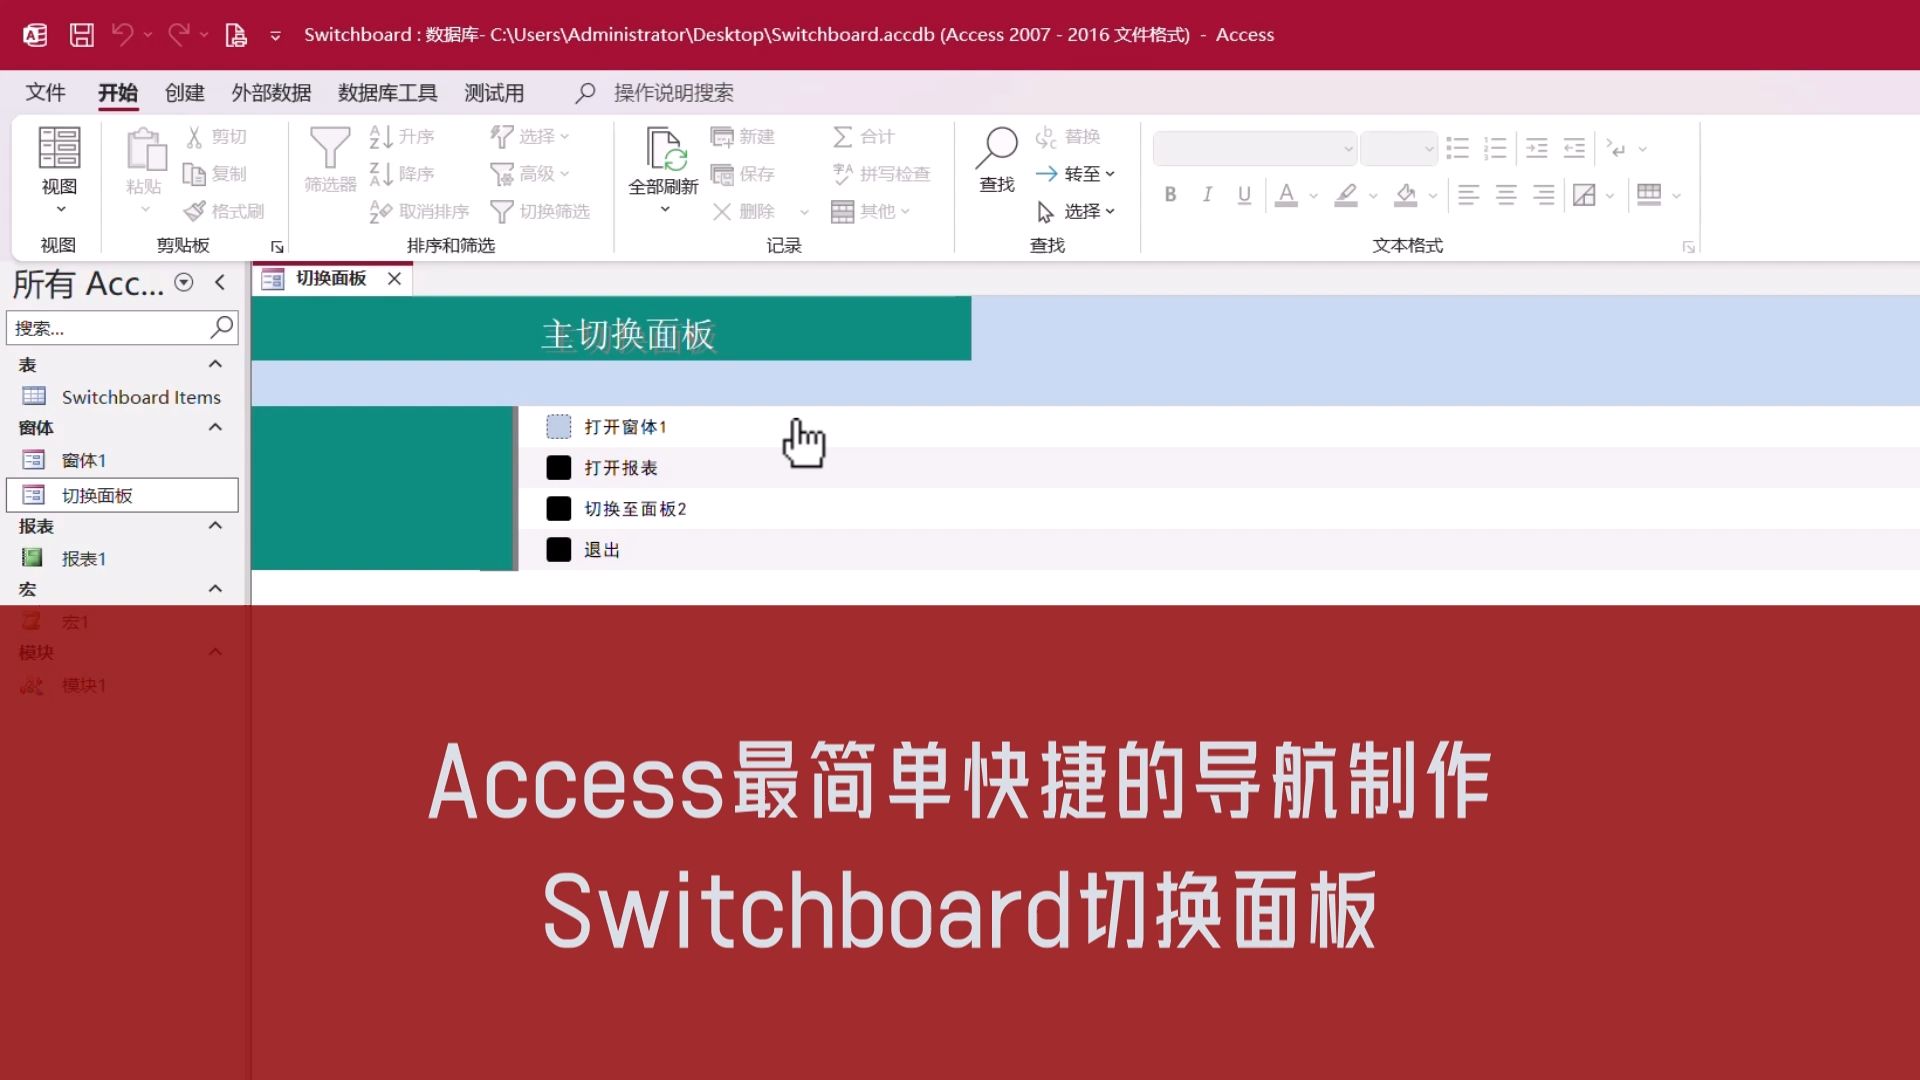1920x1080 pixels.
Task: Click the bullets list icon
Action: point(1457,149)
